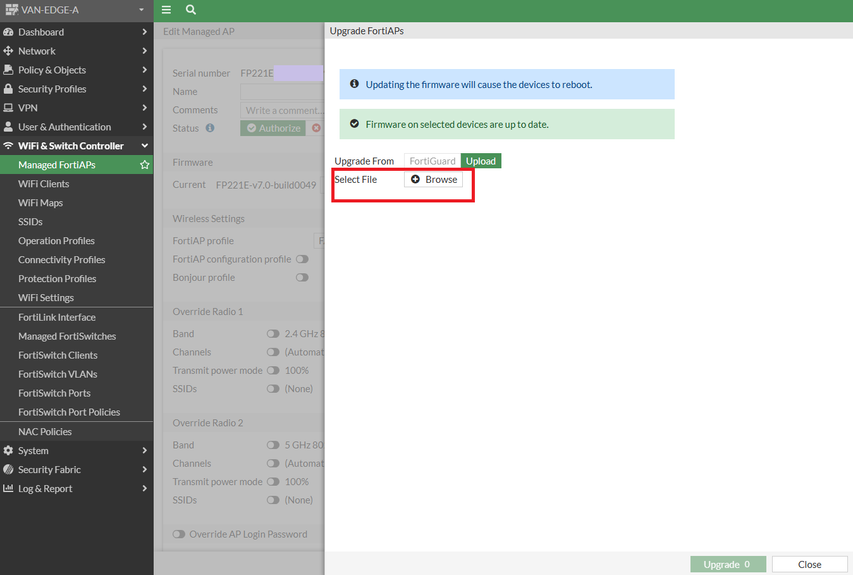This screenshot has height=575, width=853.
Task: Open Protection Profiles menu item
Action: tap(76, 279)
